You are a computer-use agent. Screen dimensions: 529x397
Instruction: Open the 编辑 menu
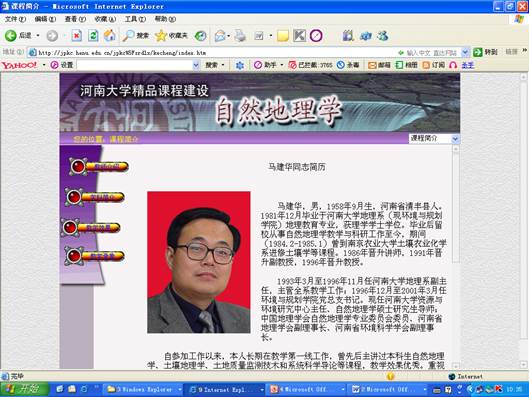point(45,19)
